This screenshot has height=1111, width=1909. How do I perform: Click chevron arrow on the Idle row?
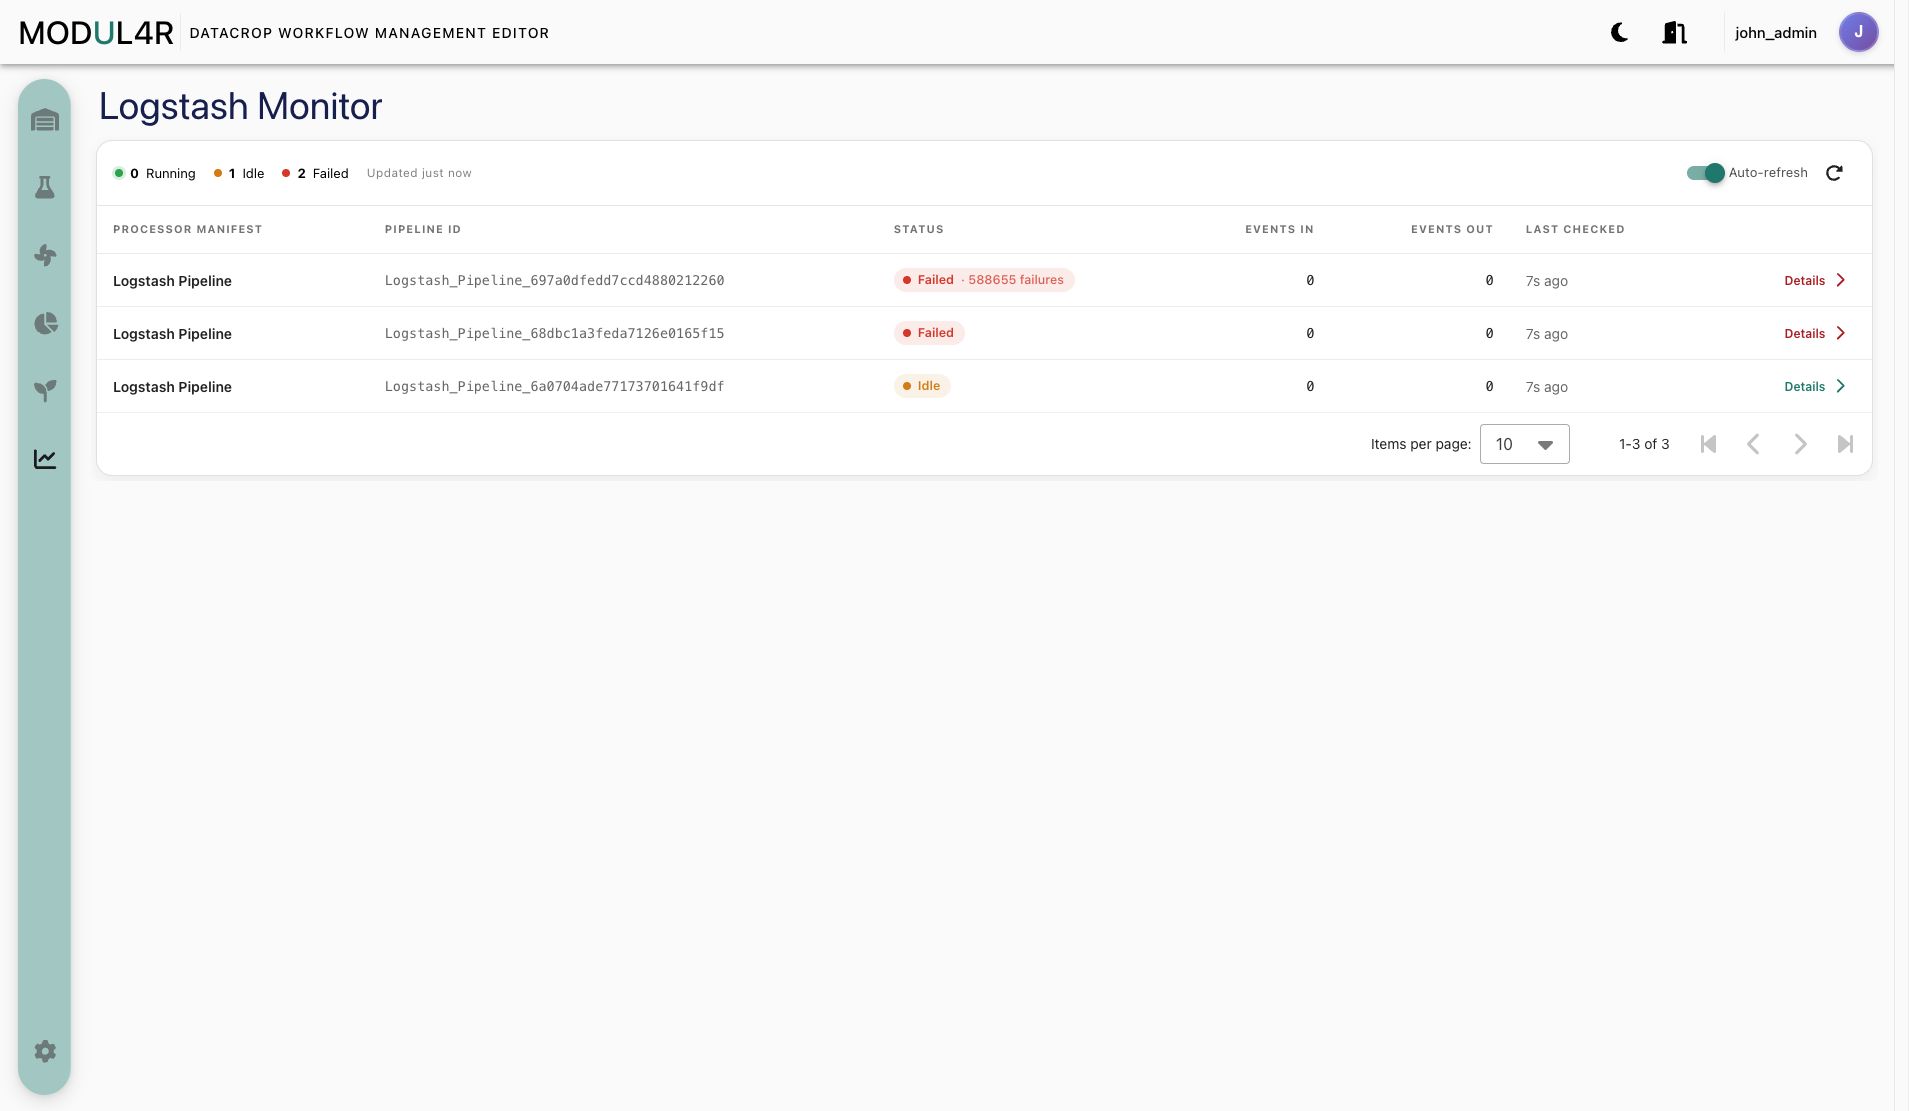coord(1841,386)
